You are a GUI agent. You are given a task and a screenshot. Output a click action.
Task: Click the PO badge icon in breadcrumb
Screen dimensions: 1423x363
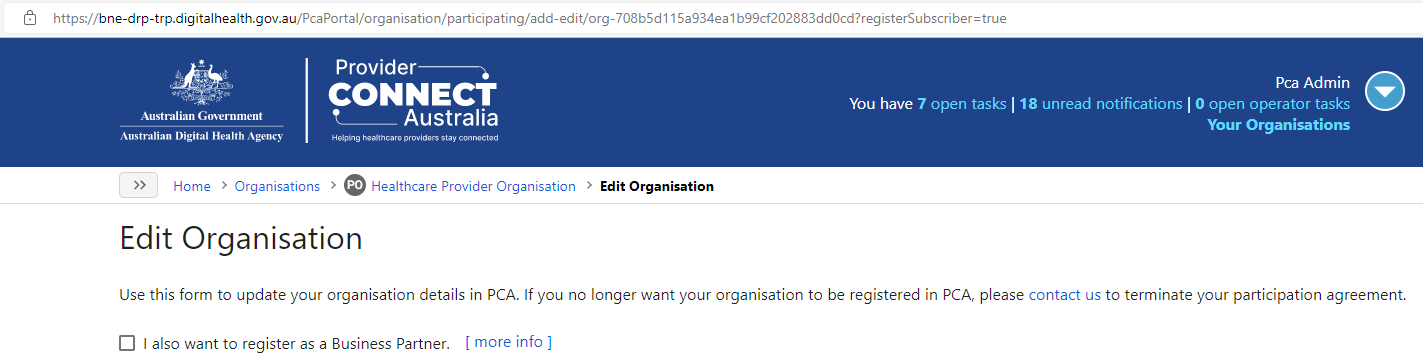pos(355,186)
